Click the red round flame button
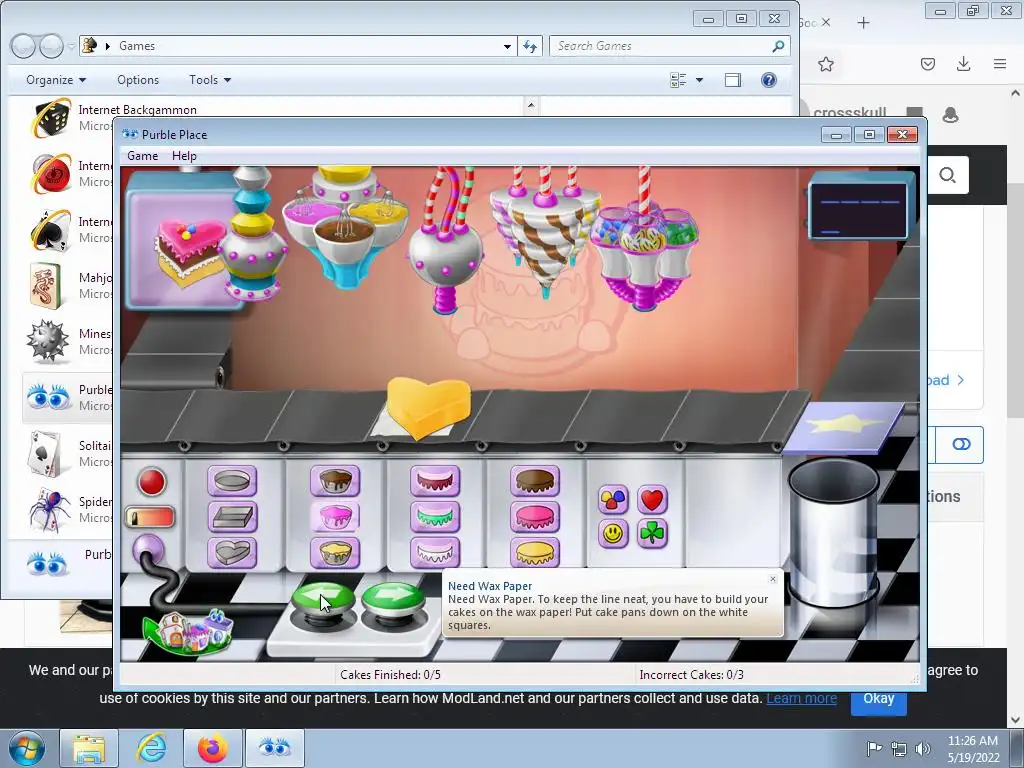The width and height of the screenshot is (1024, 768). tap(152, 482)
